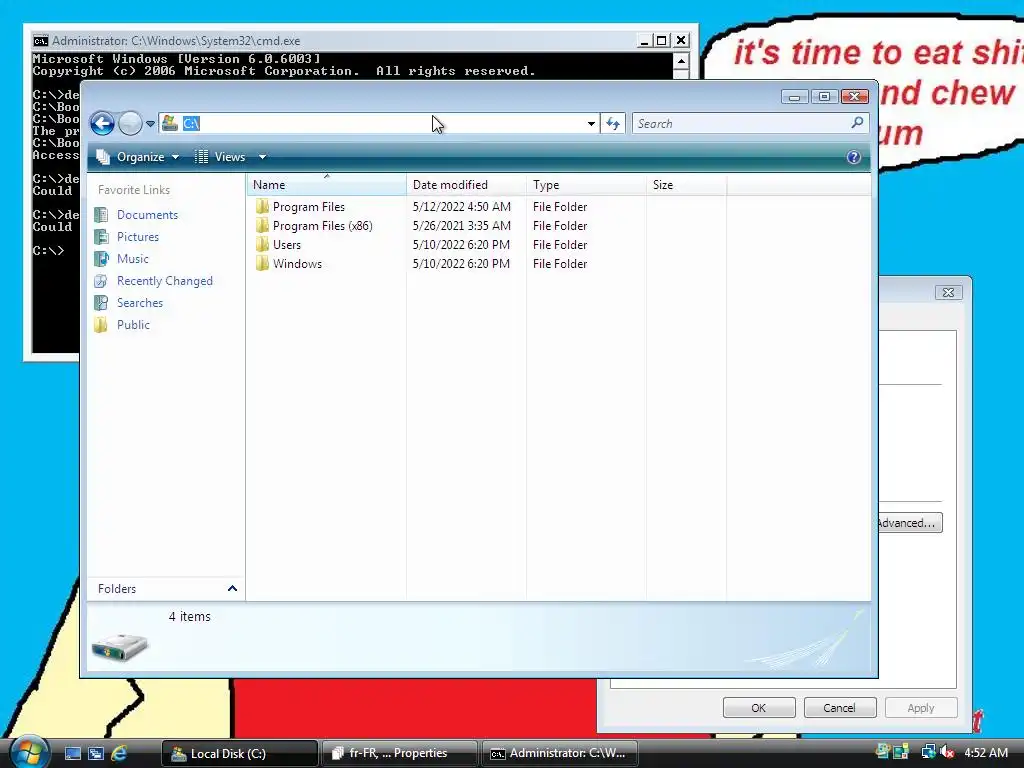Click the Forward navigation arrow in Explorer

130,123
